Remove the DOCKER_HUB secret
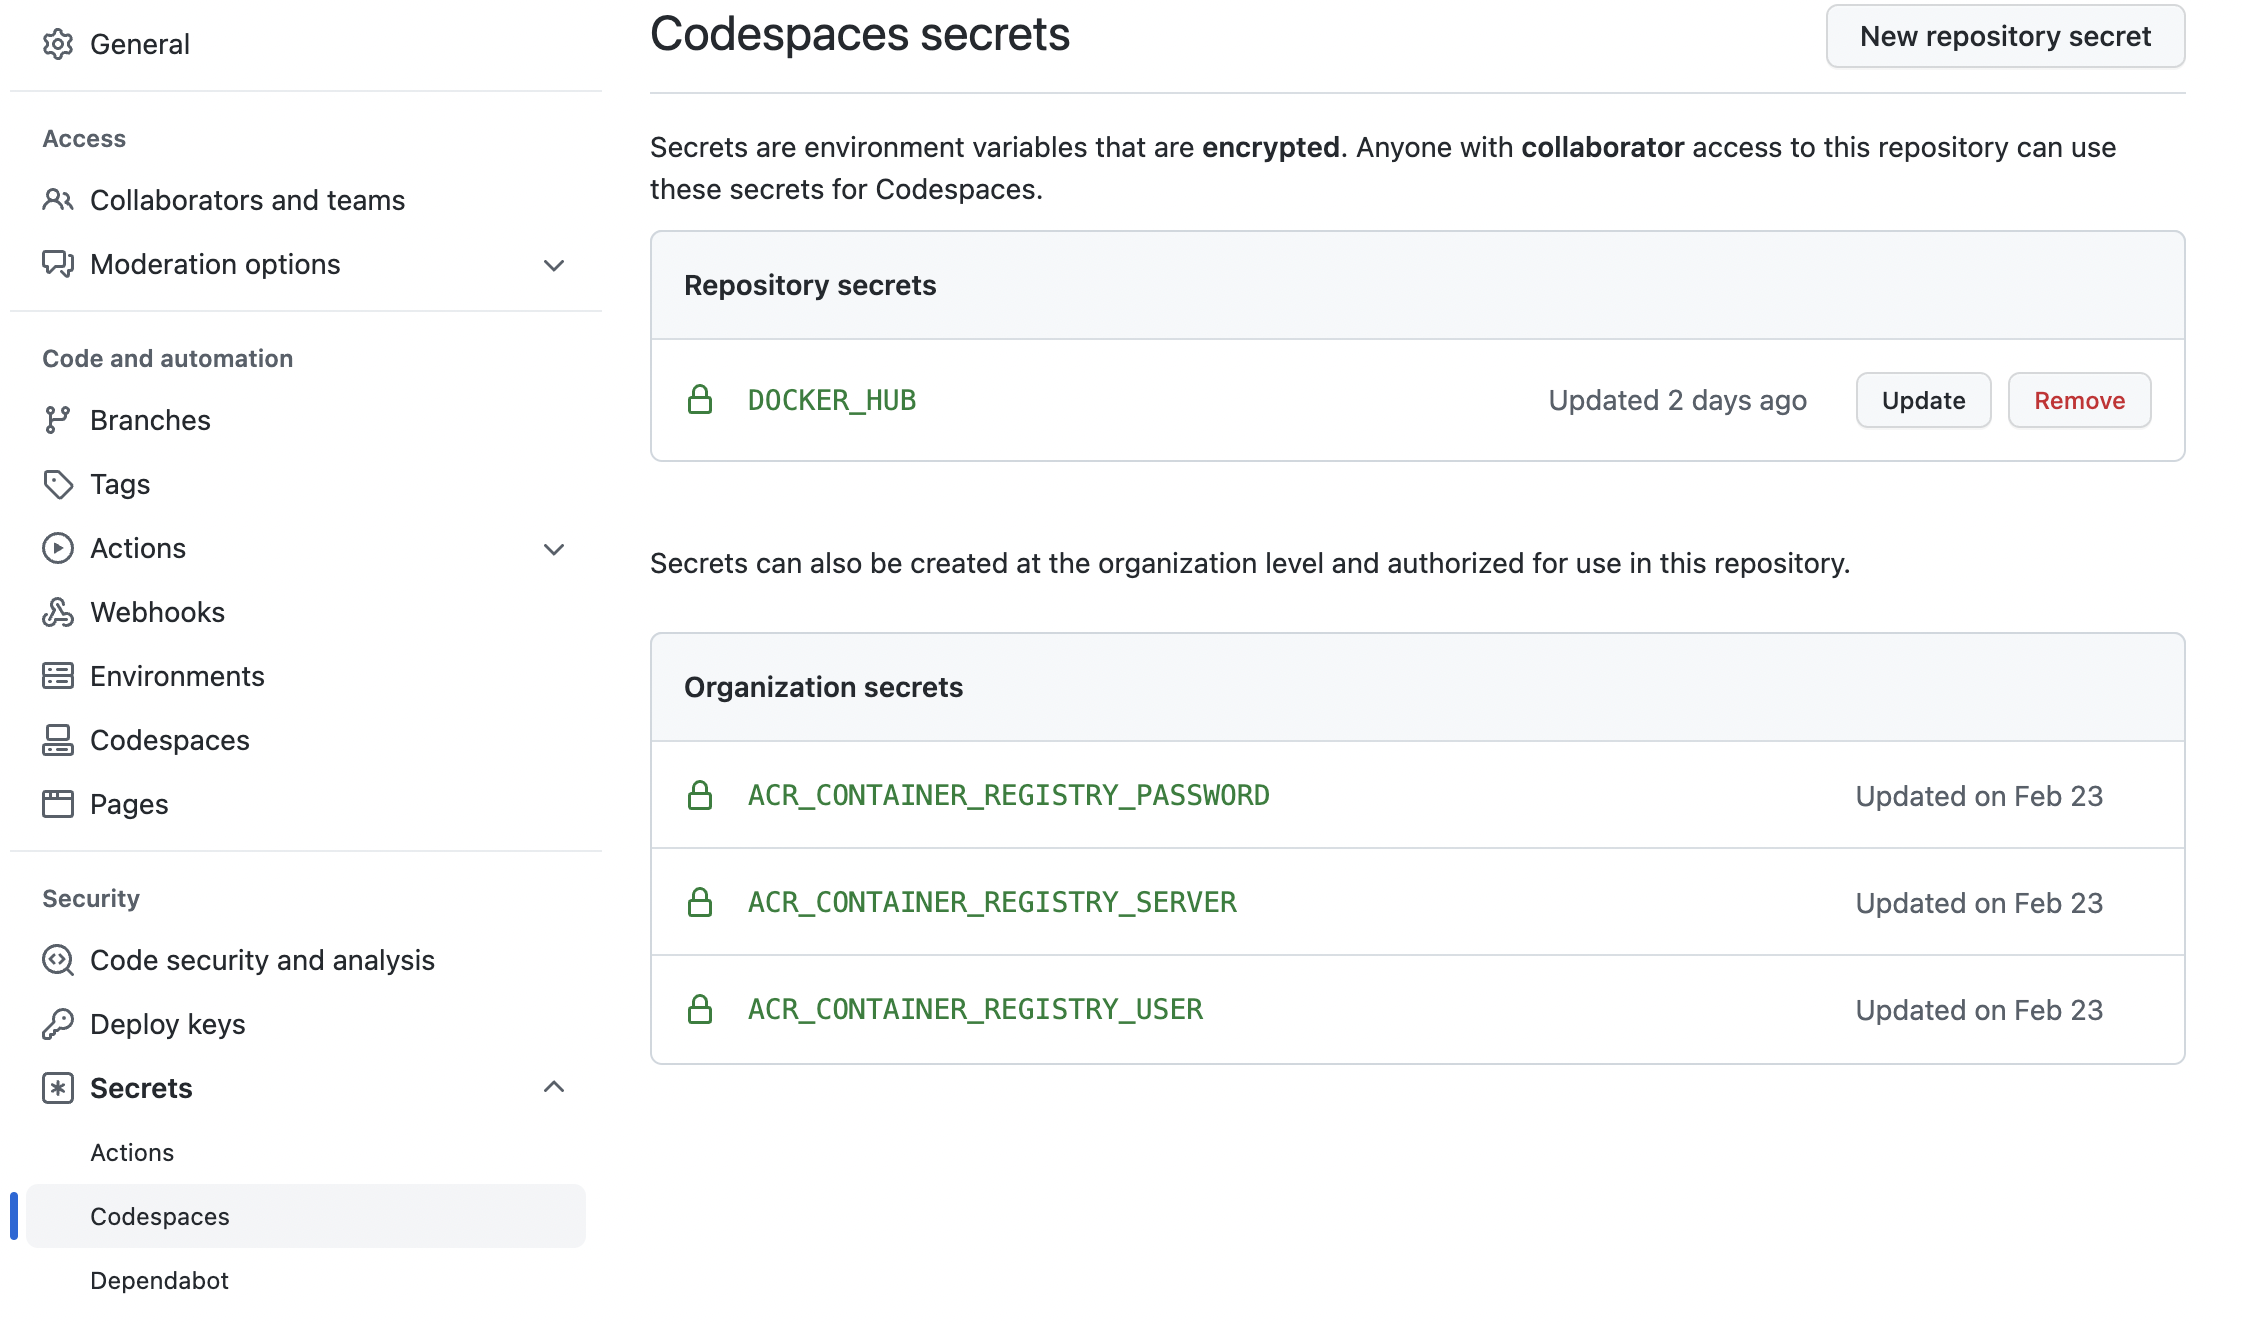 (2079, 401)
